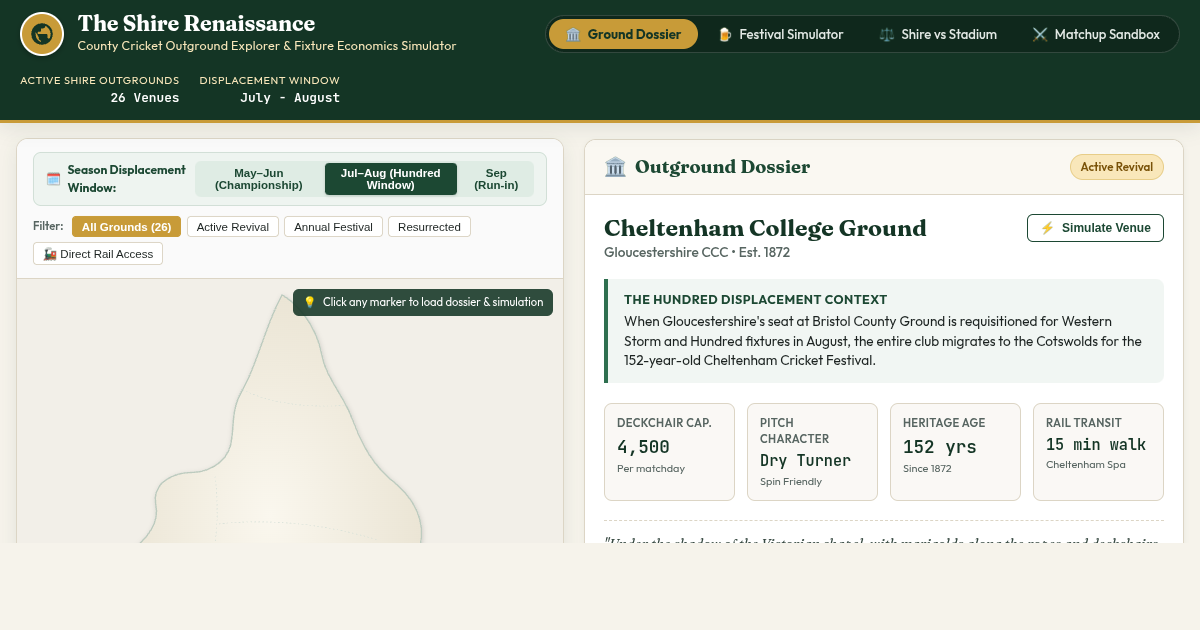Click the train icon in Direct Rail Access
The height and width of the screenshot is (630, 1200).
(50, 254)
